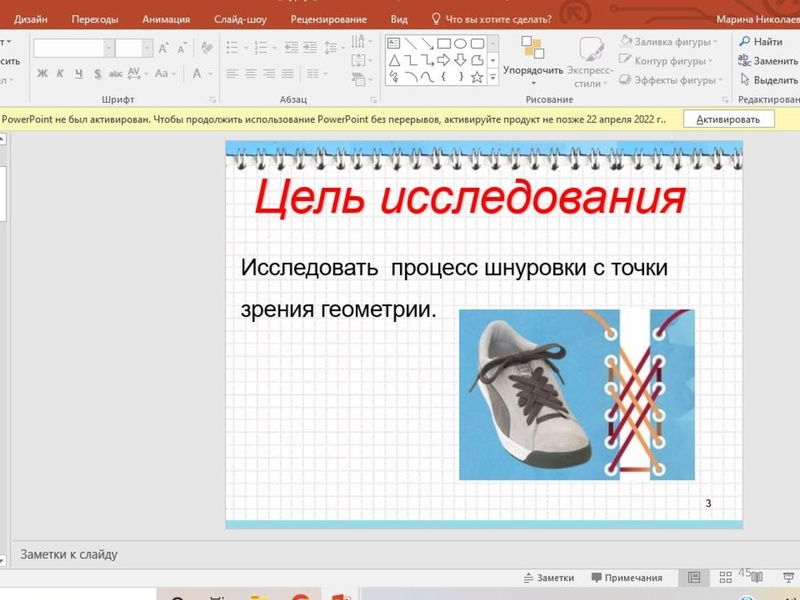Apply bold formatting with the Ж icon
Viewport: 800px width, 600px height.
tap(41, 74)
